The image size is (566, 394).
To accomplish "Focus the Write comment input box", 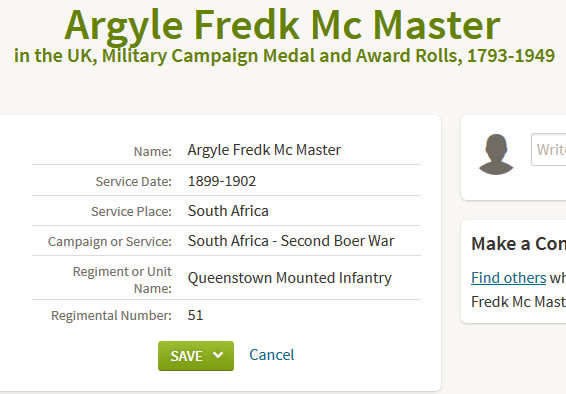I will click(549, 149).
